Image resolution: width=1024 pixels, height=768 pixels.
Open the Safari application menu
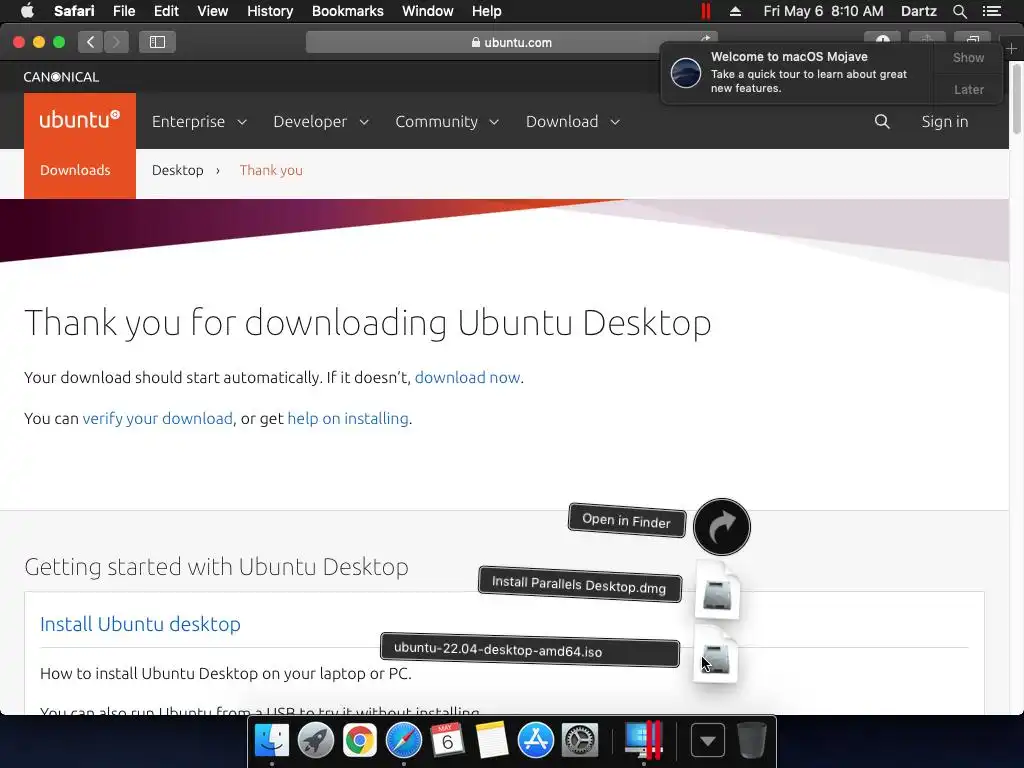point(74,11)
